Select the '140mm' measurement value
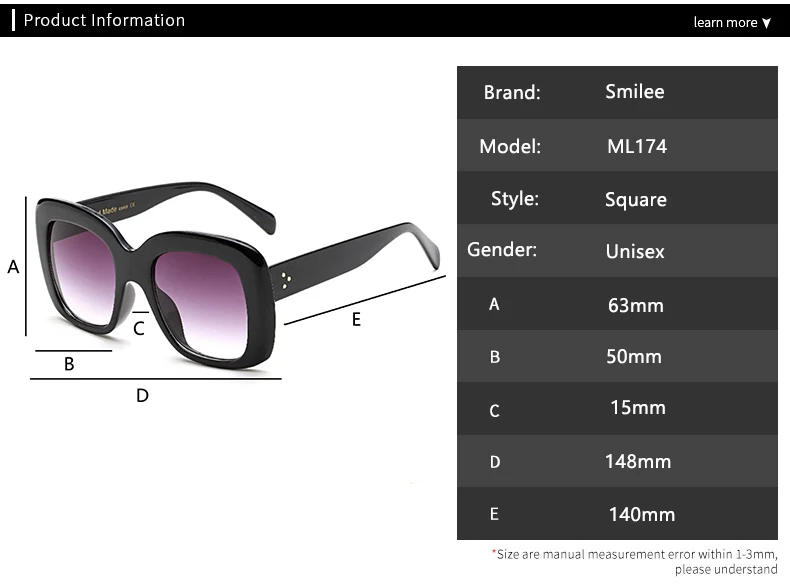 pyautogui.click(x=642, y=514)
